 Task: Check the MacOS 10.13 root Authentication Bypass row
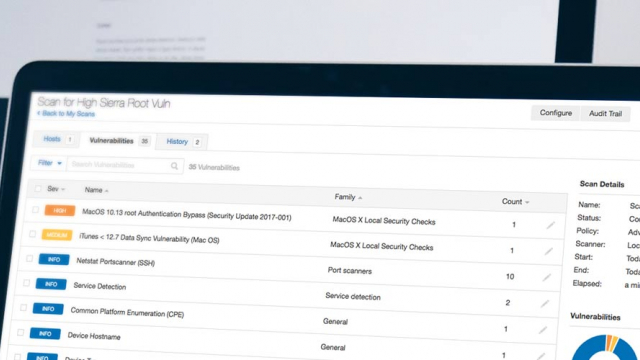click(35, 209)
